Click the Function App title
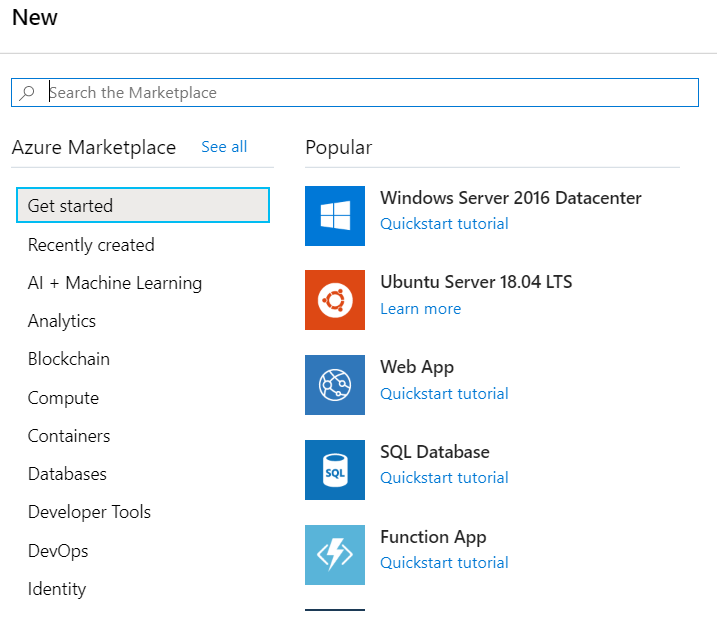 (x=433, y=537)
